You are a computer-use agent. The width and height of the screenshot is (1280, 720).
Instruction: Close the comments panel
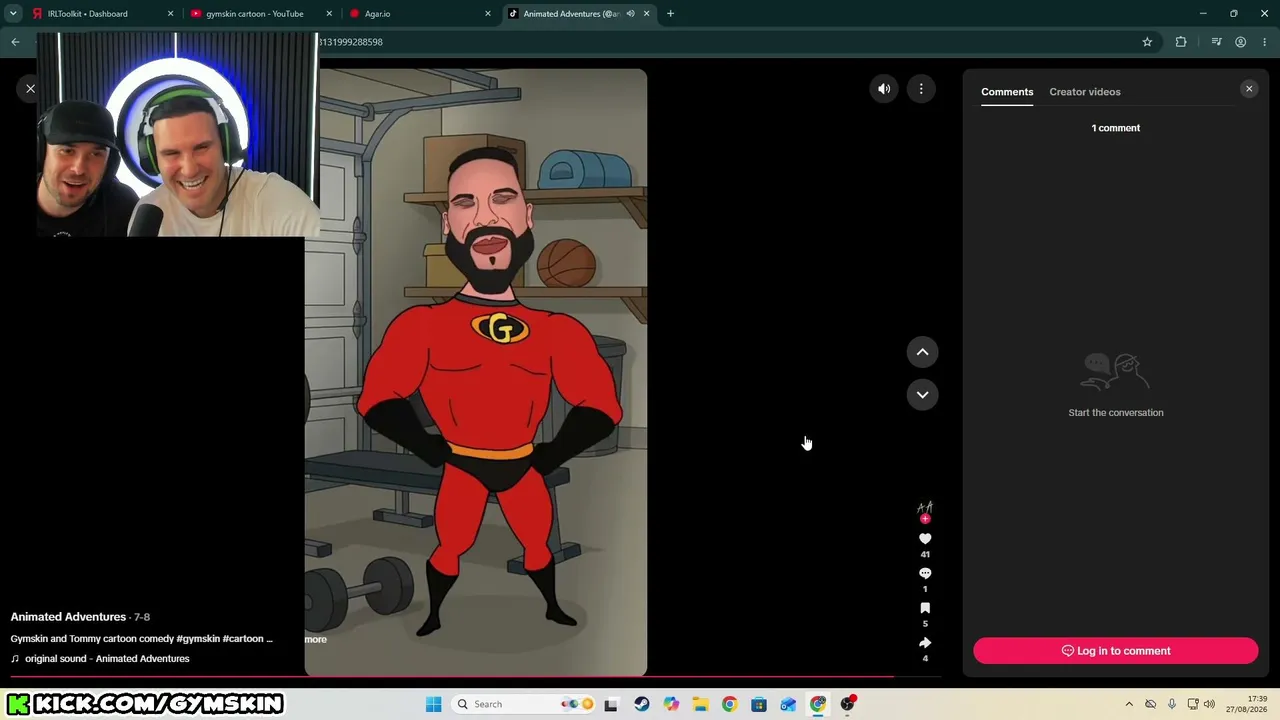[1249, 89]
